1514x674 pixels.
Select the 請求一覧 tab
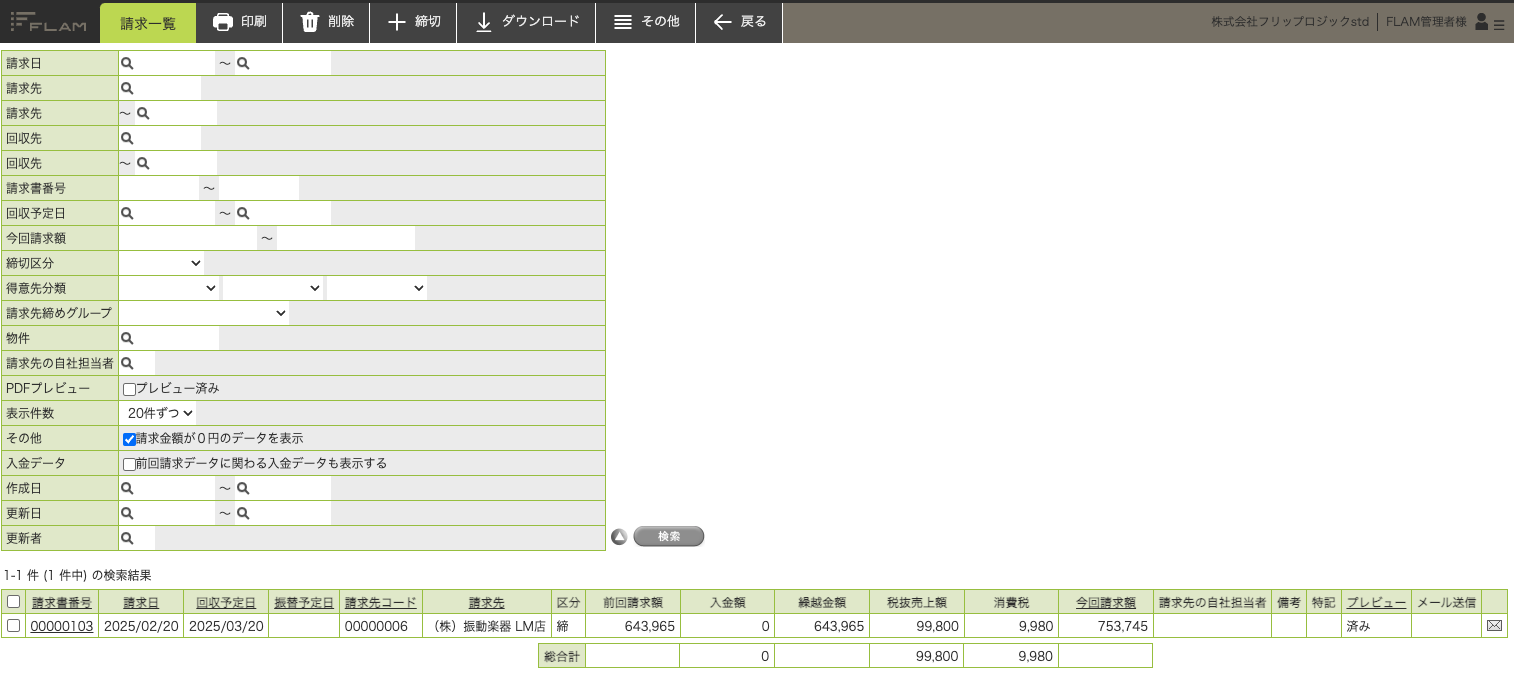(148, 22)
